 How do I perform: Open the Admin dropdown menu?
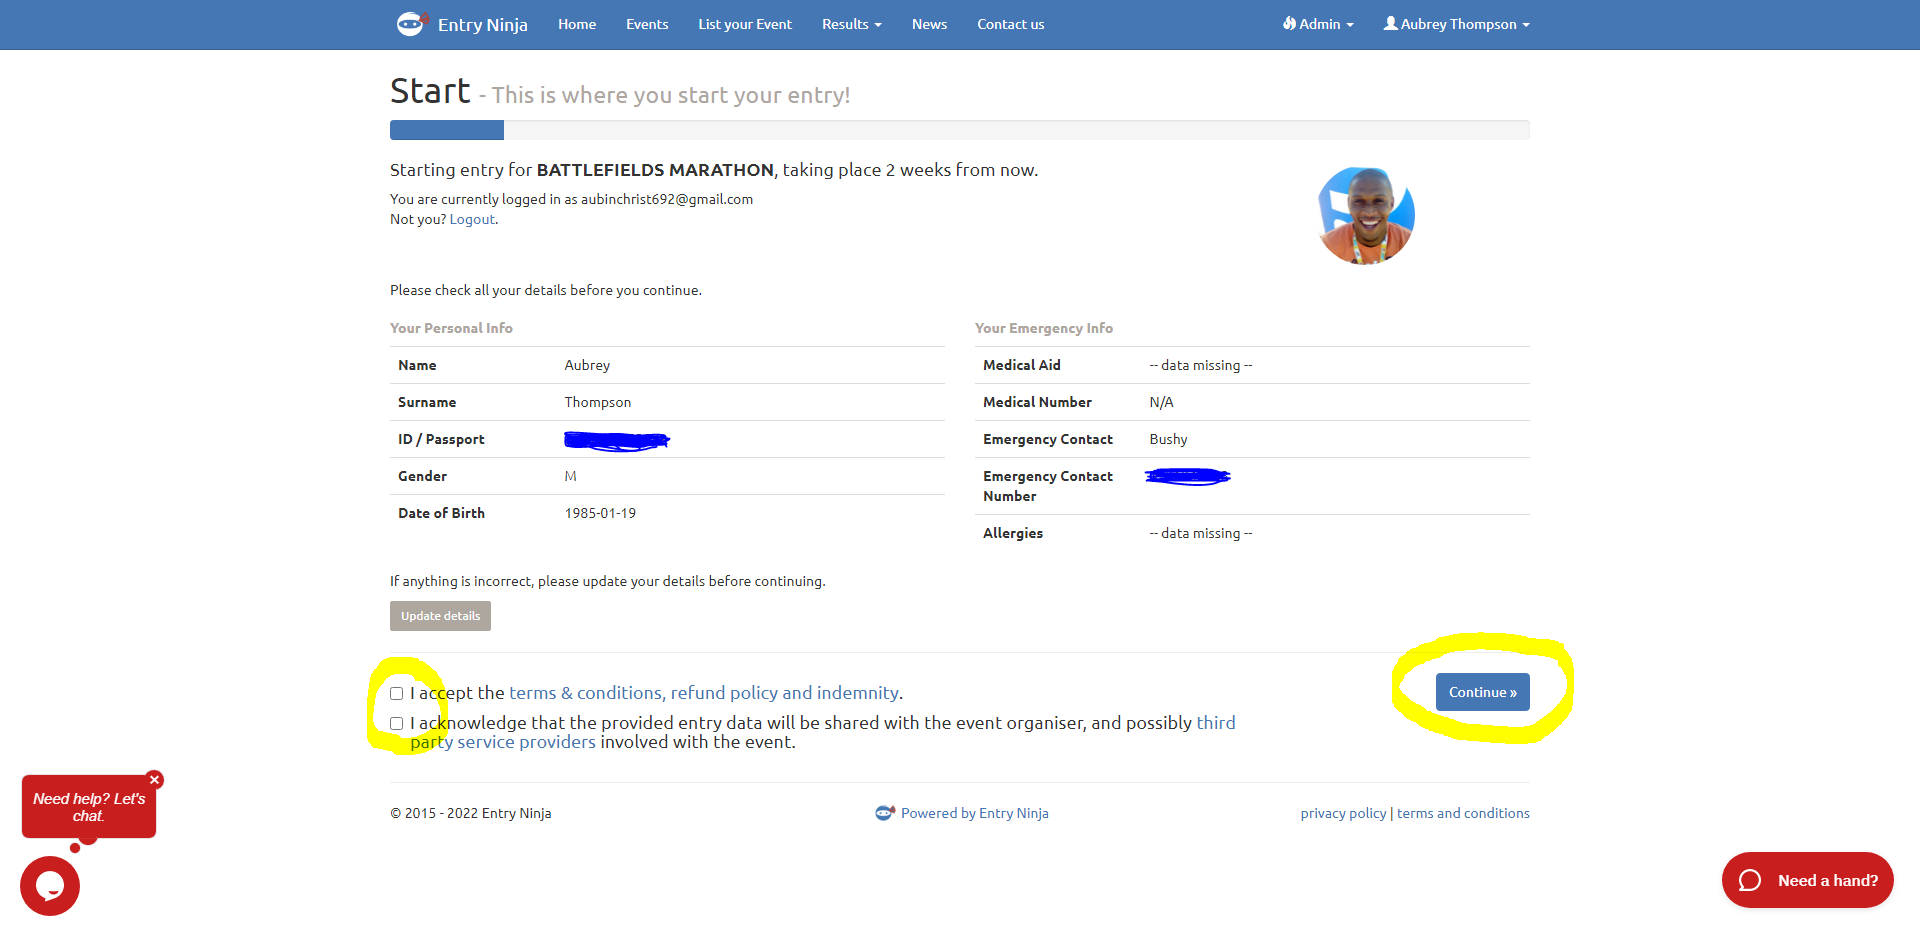1318,24
